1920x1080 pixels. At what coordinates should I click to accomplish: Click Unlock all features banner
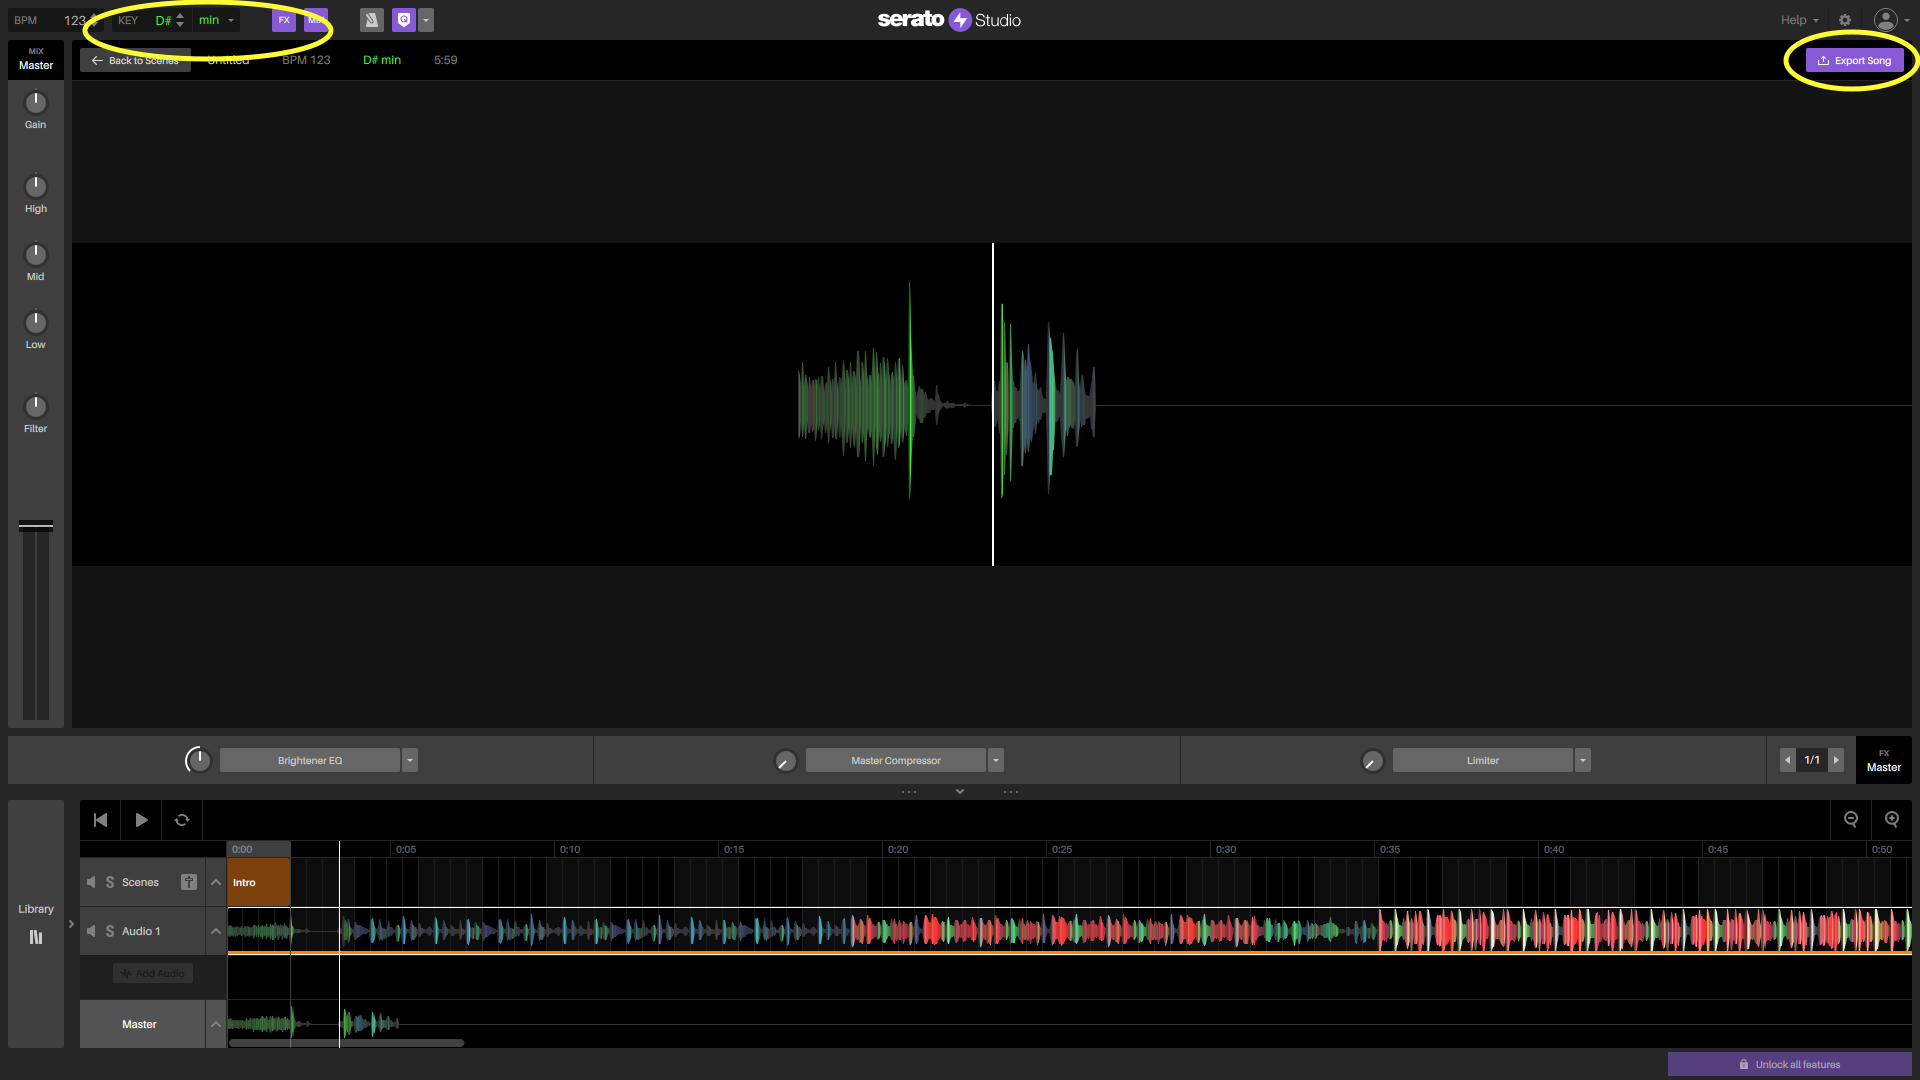pos(1789,1064)
